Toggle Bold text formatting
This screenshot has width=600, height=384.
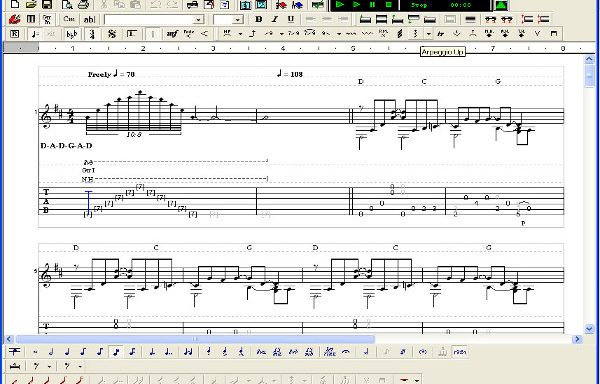pyautogui.click(x=259, y=19)
